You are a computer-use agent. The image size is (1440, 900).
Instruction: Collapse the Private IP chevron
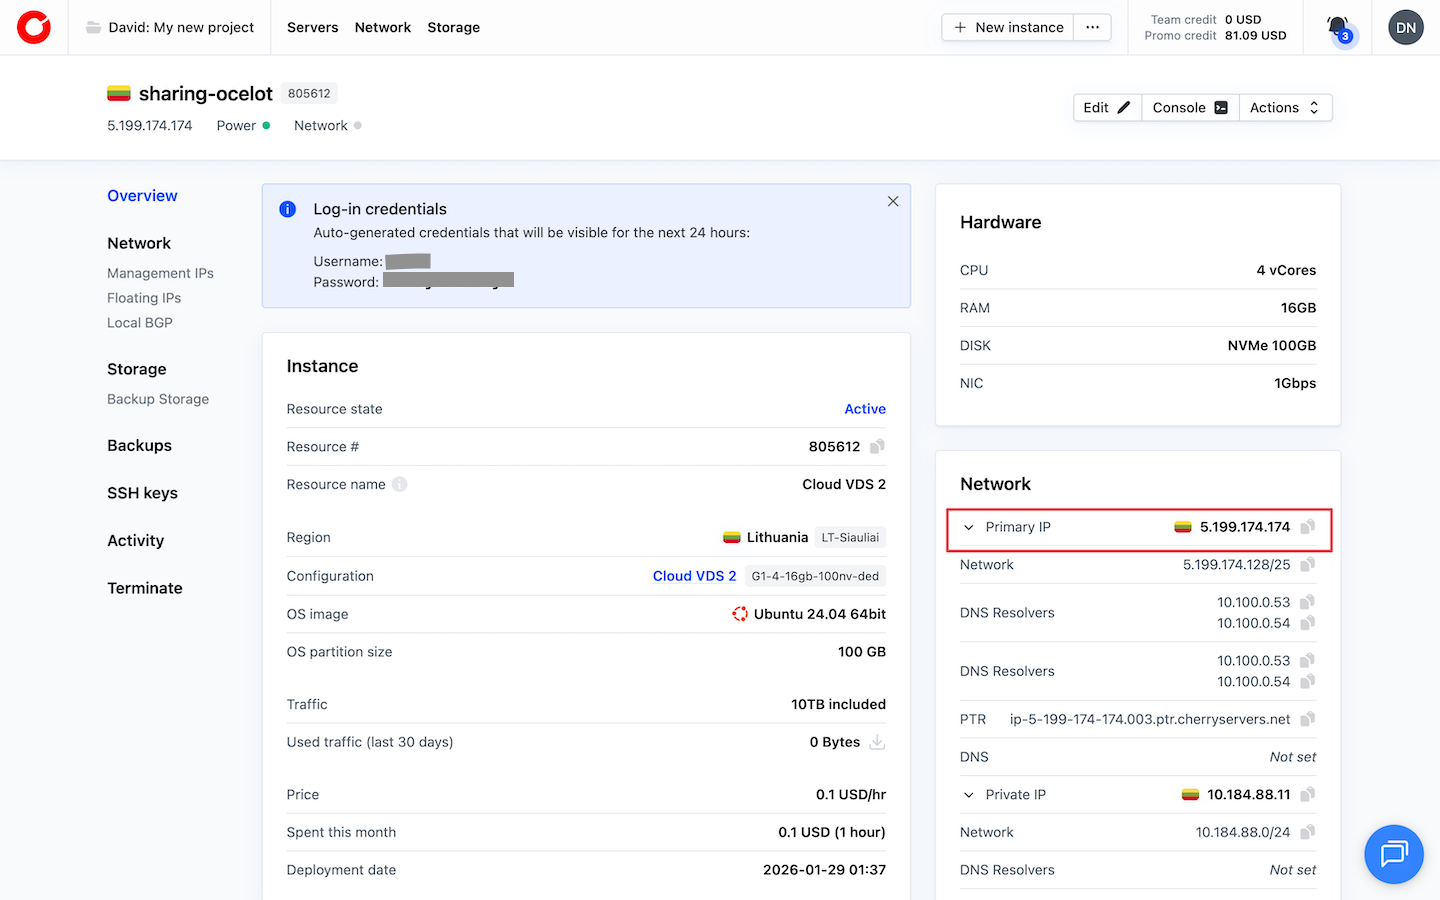click(968, 795)
